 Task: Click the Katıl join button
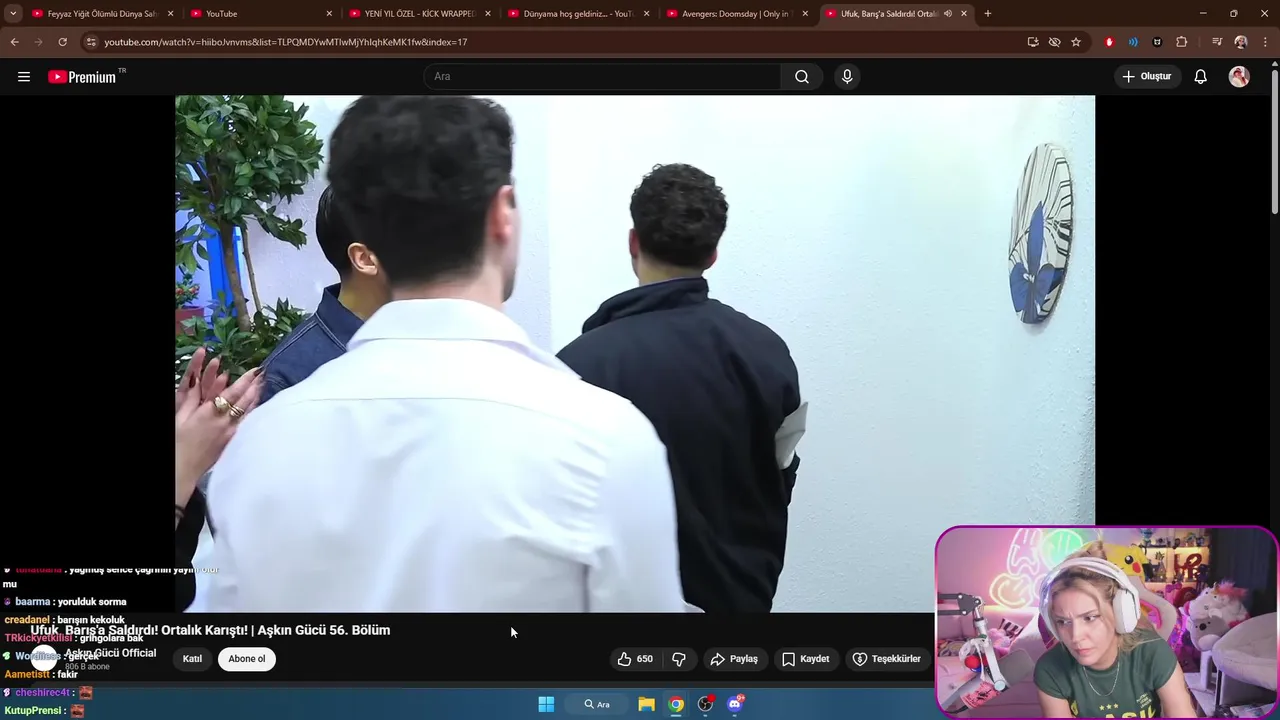coord(192,659)
